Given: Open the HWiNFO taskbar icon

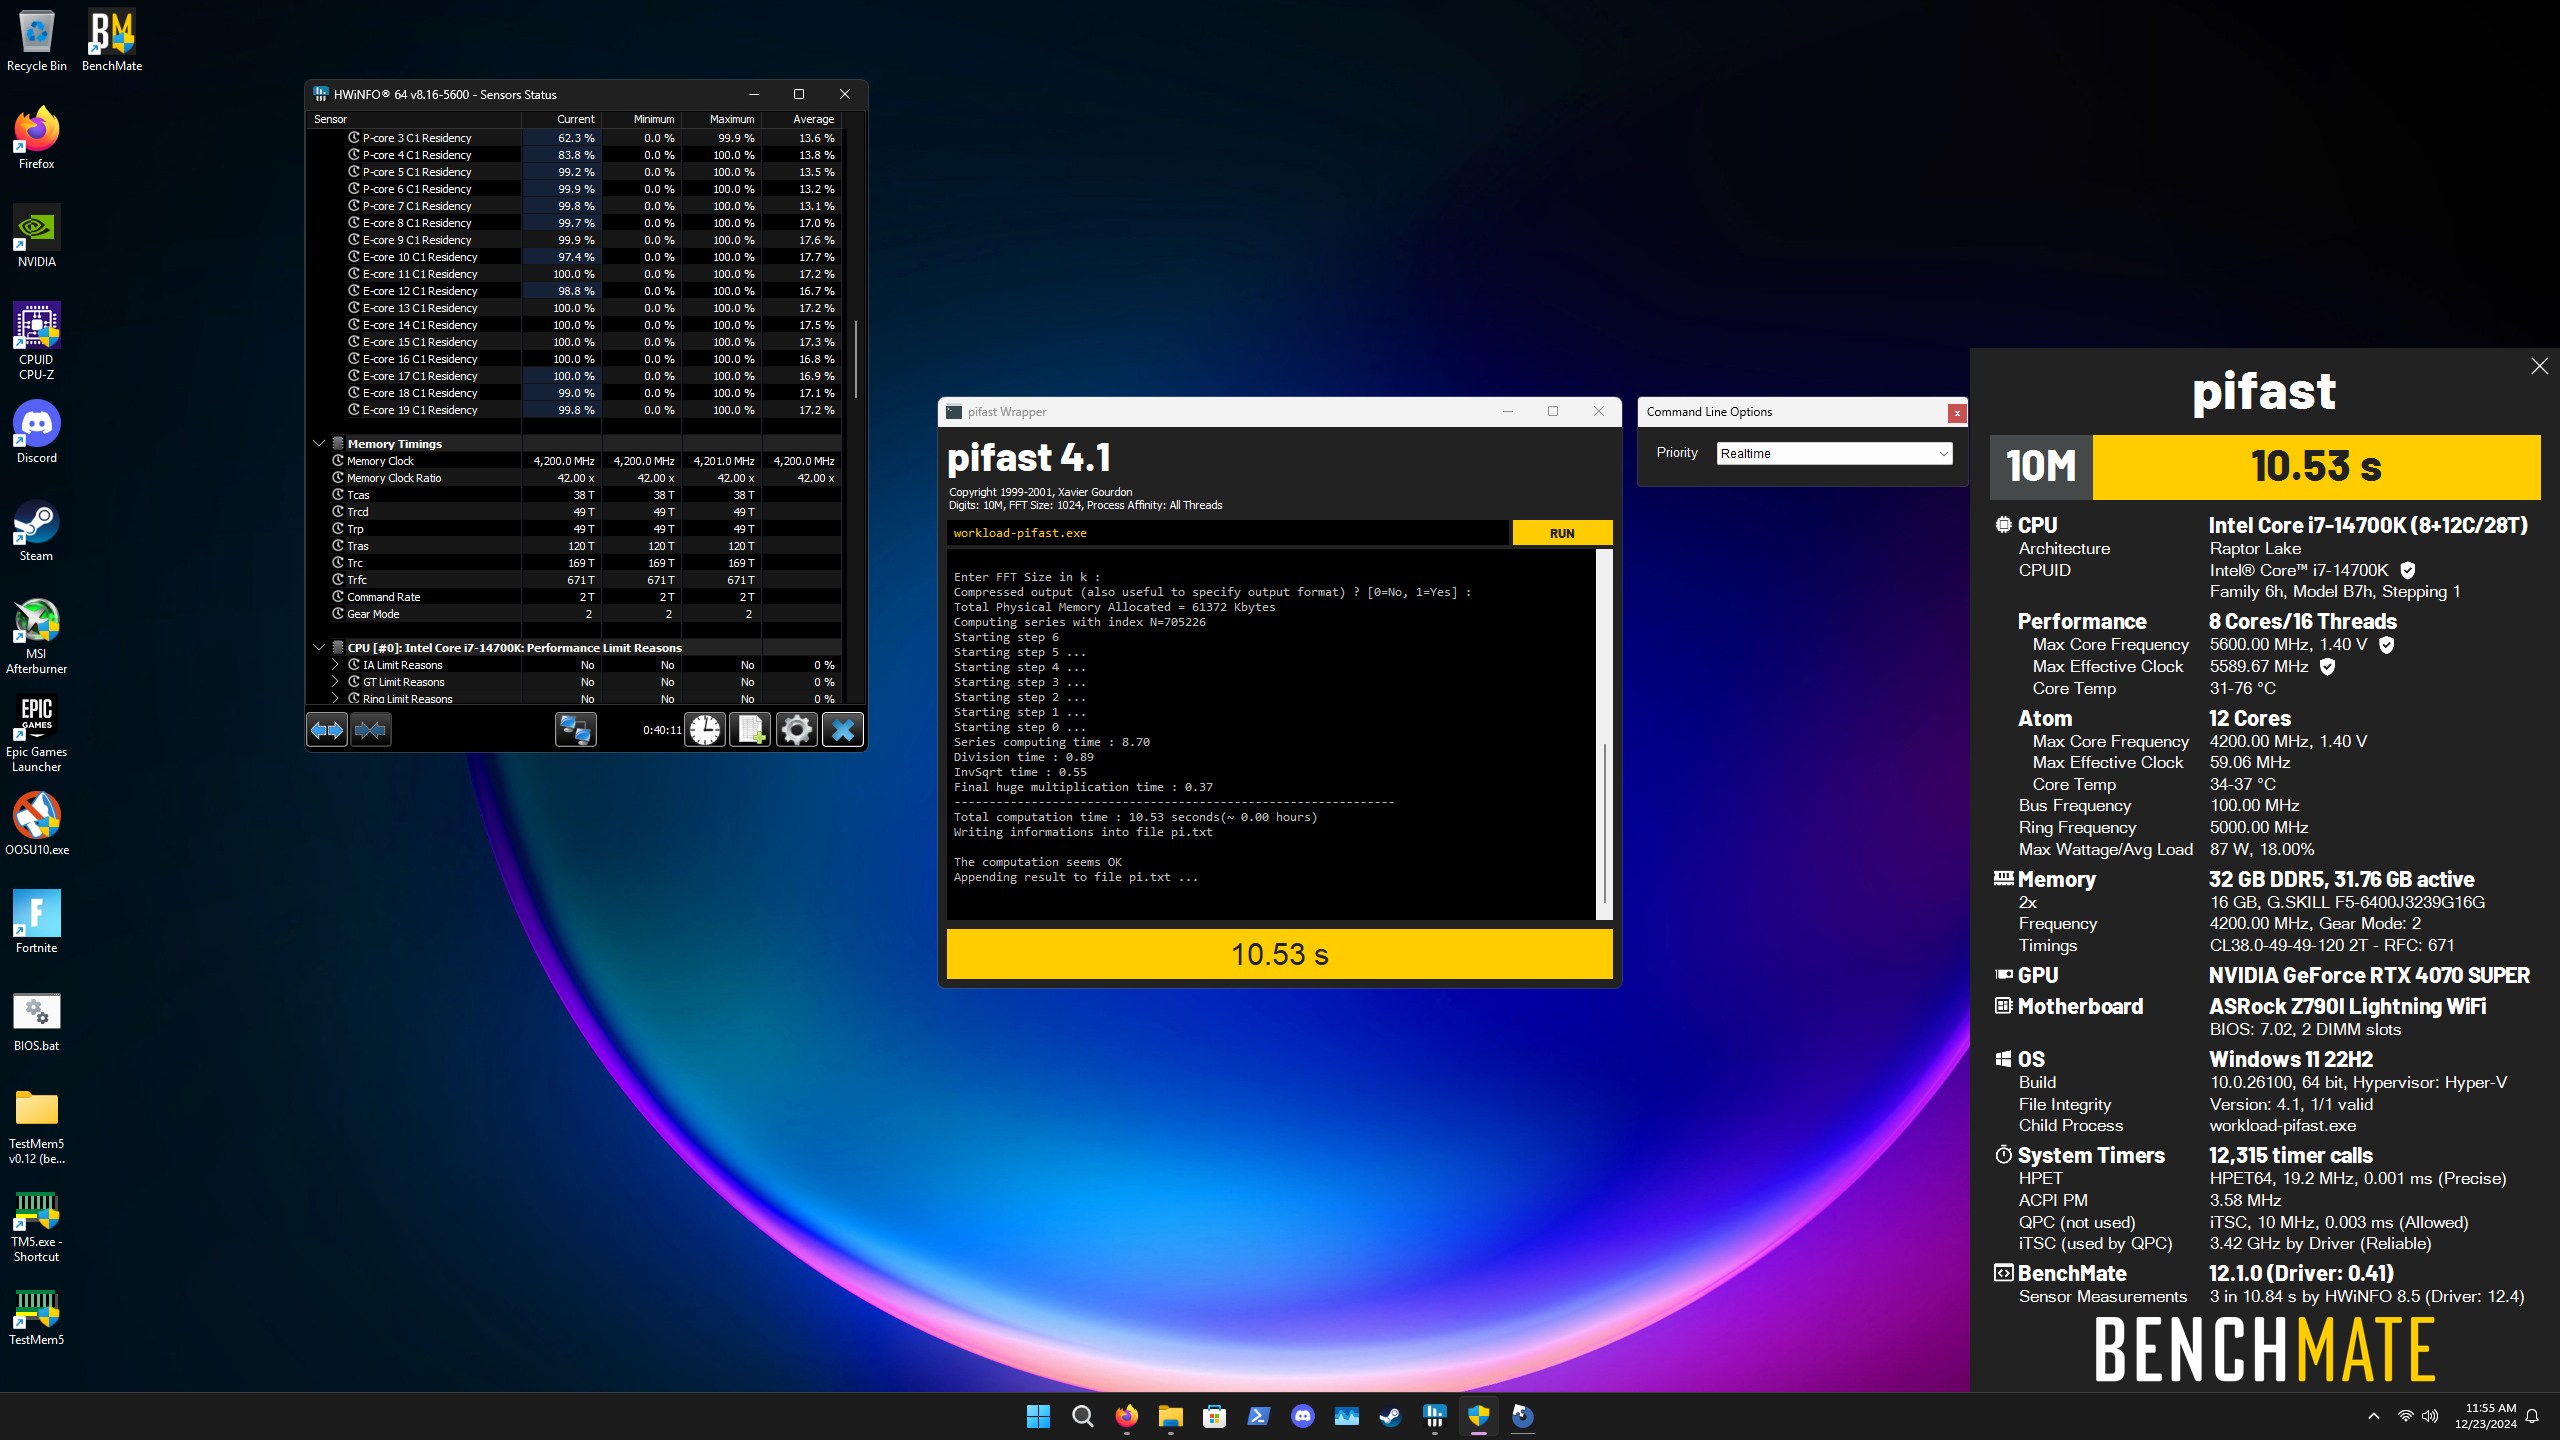Looking at the screenshot, I should pyautogui.click(x=1434, y=1416).
